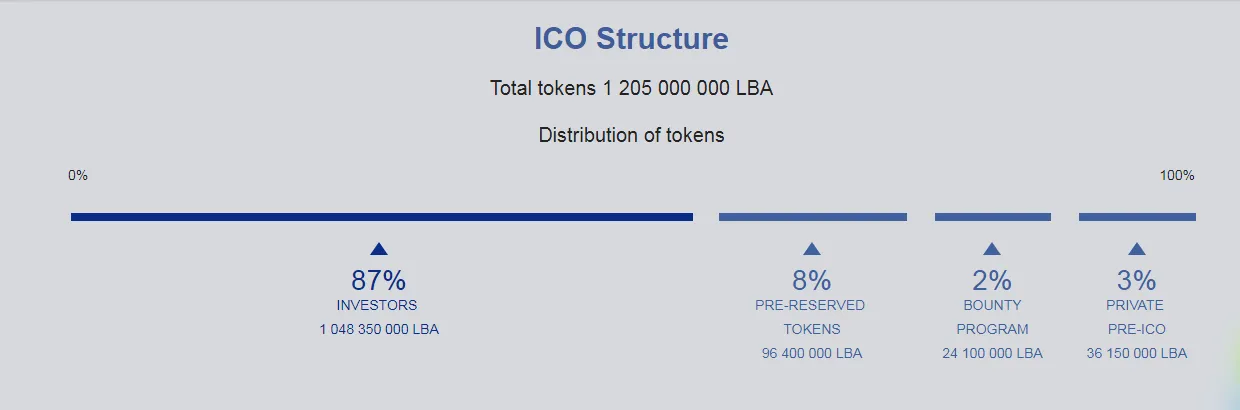Click the BOUNTY PROGRAM label
The height and width of the screenshot is (410, 1240).
click(992, 317)
